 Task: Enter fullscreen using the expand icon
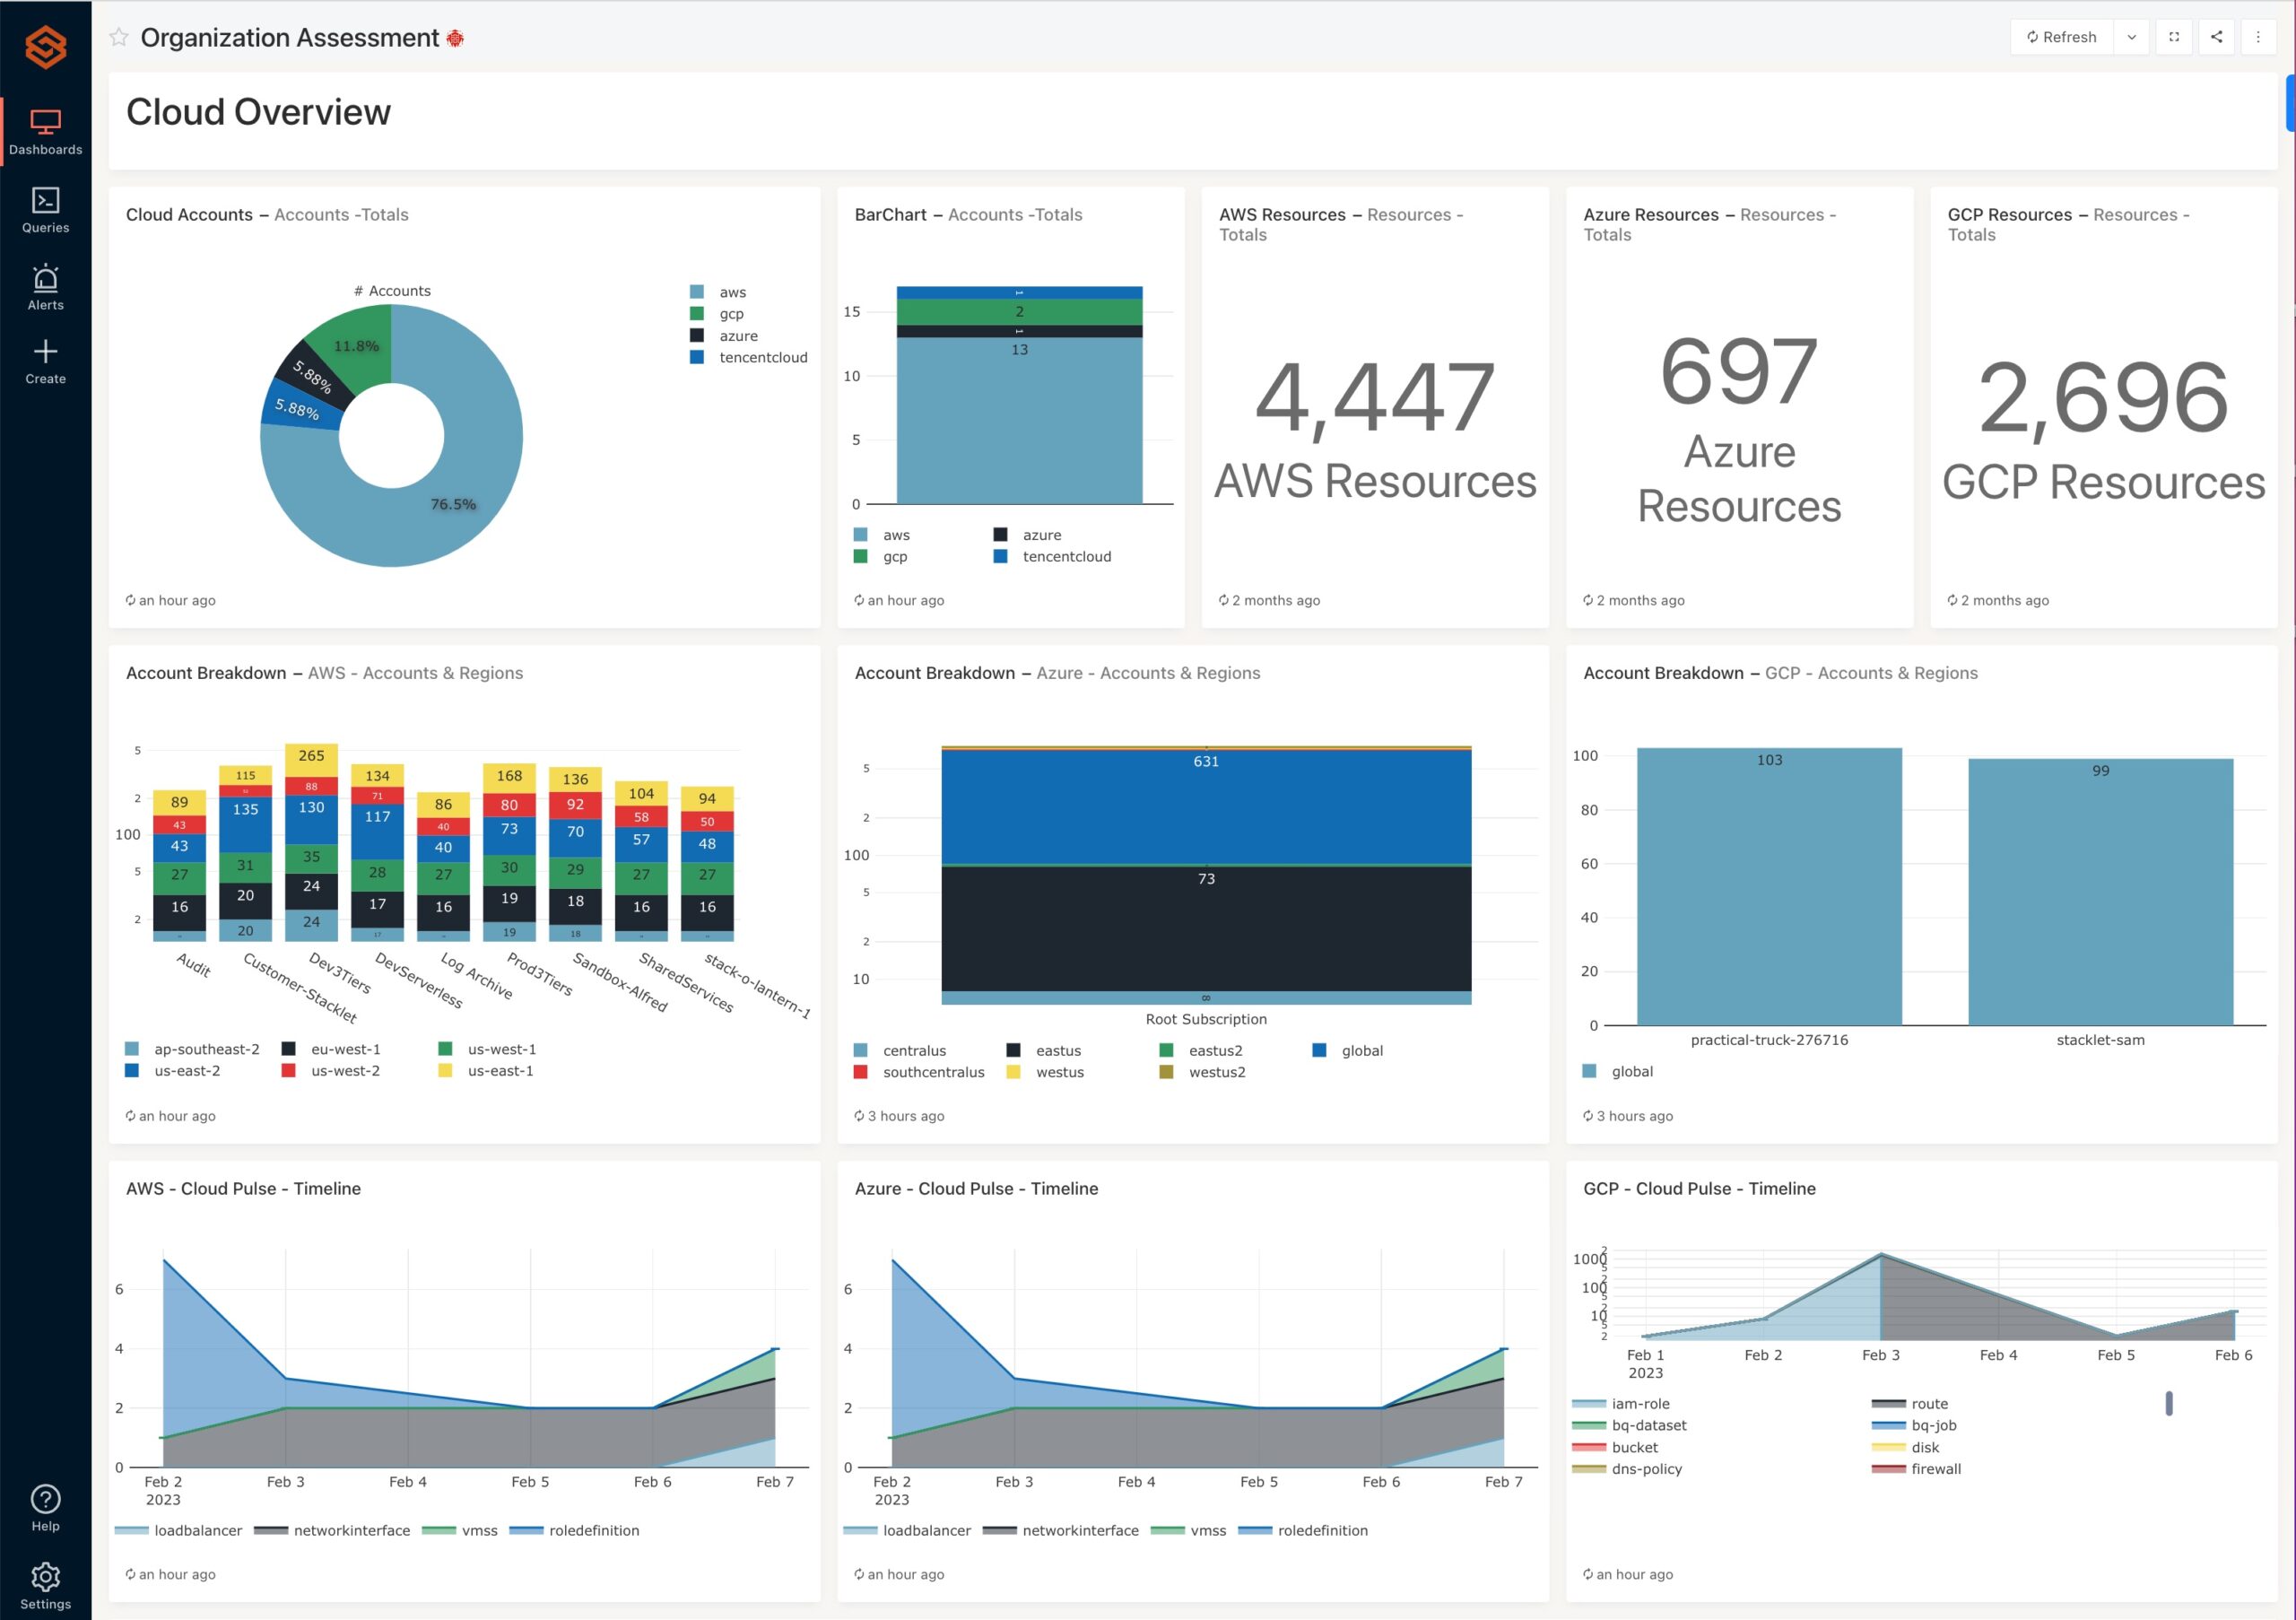click(2174, 37)
